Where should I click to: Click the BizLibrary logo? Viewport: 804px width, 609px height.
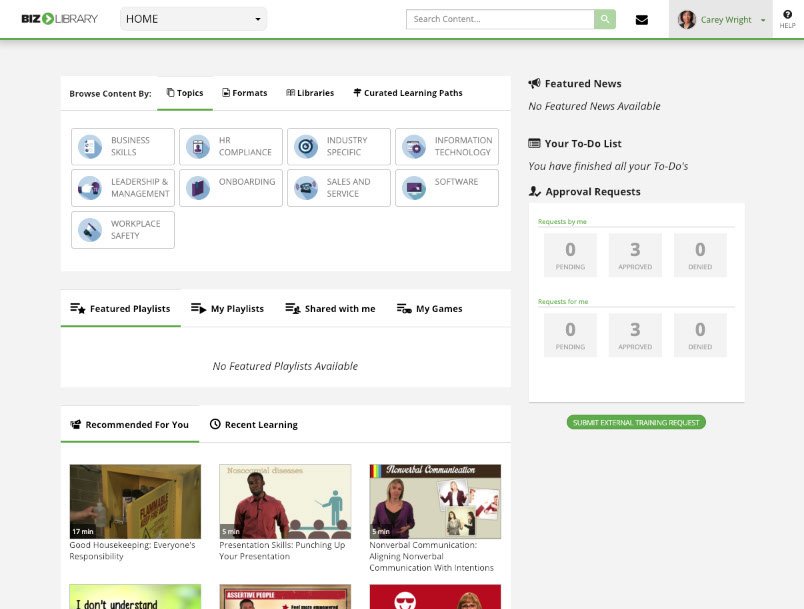click(x=59, y=19)
